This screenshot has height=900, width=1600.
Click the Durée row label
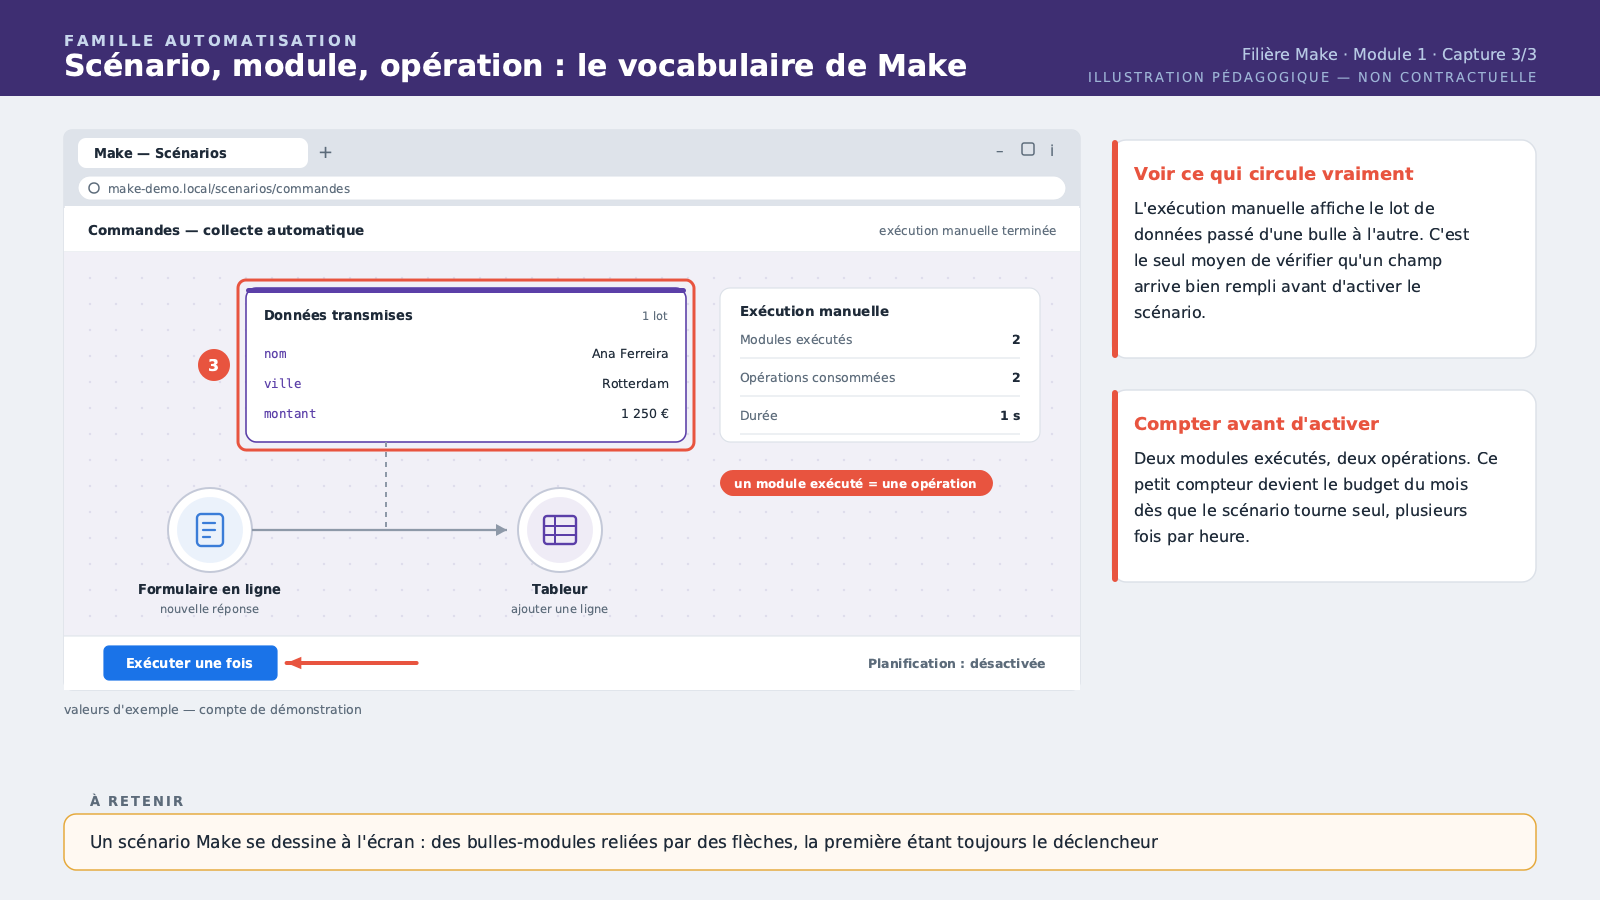pos(759,416)
